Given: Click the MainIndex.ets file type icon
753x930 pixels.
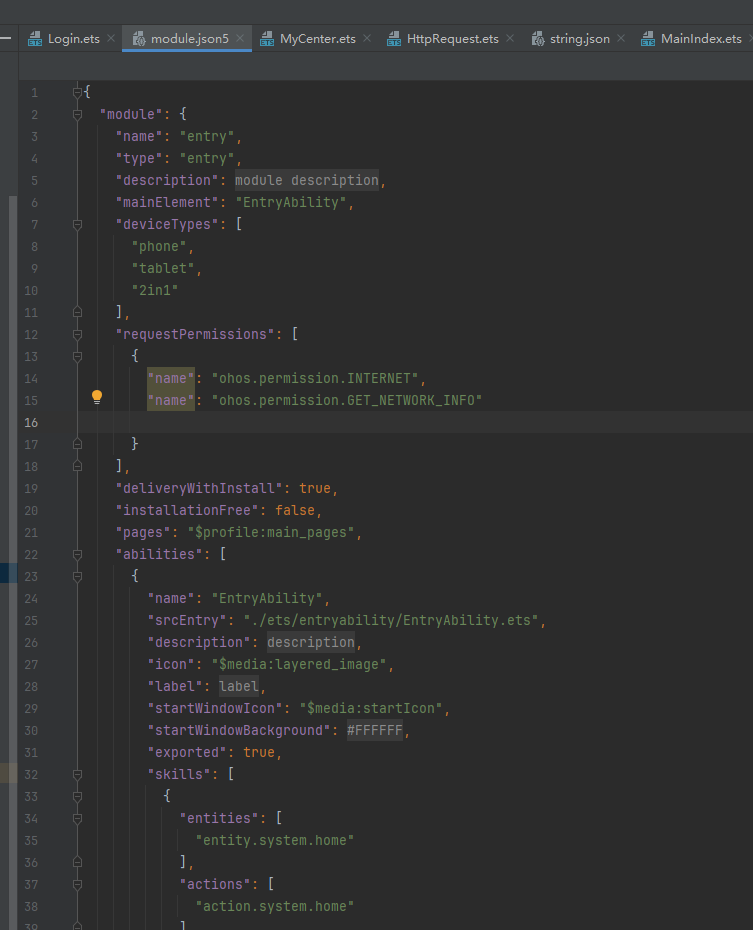Looking at the screenshot, I should pyautogui.click(x=648, y=39).
